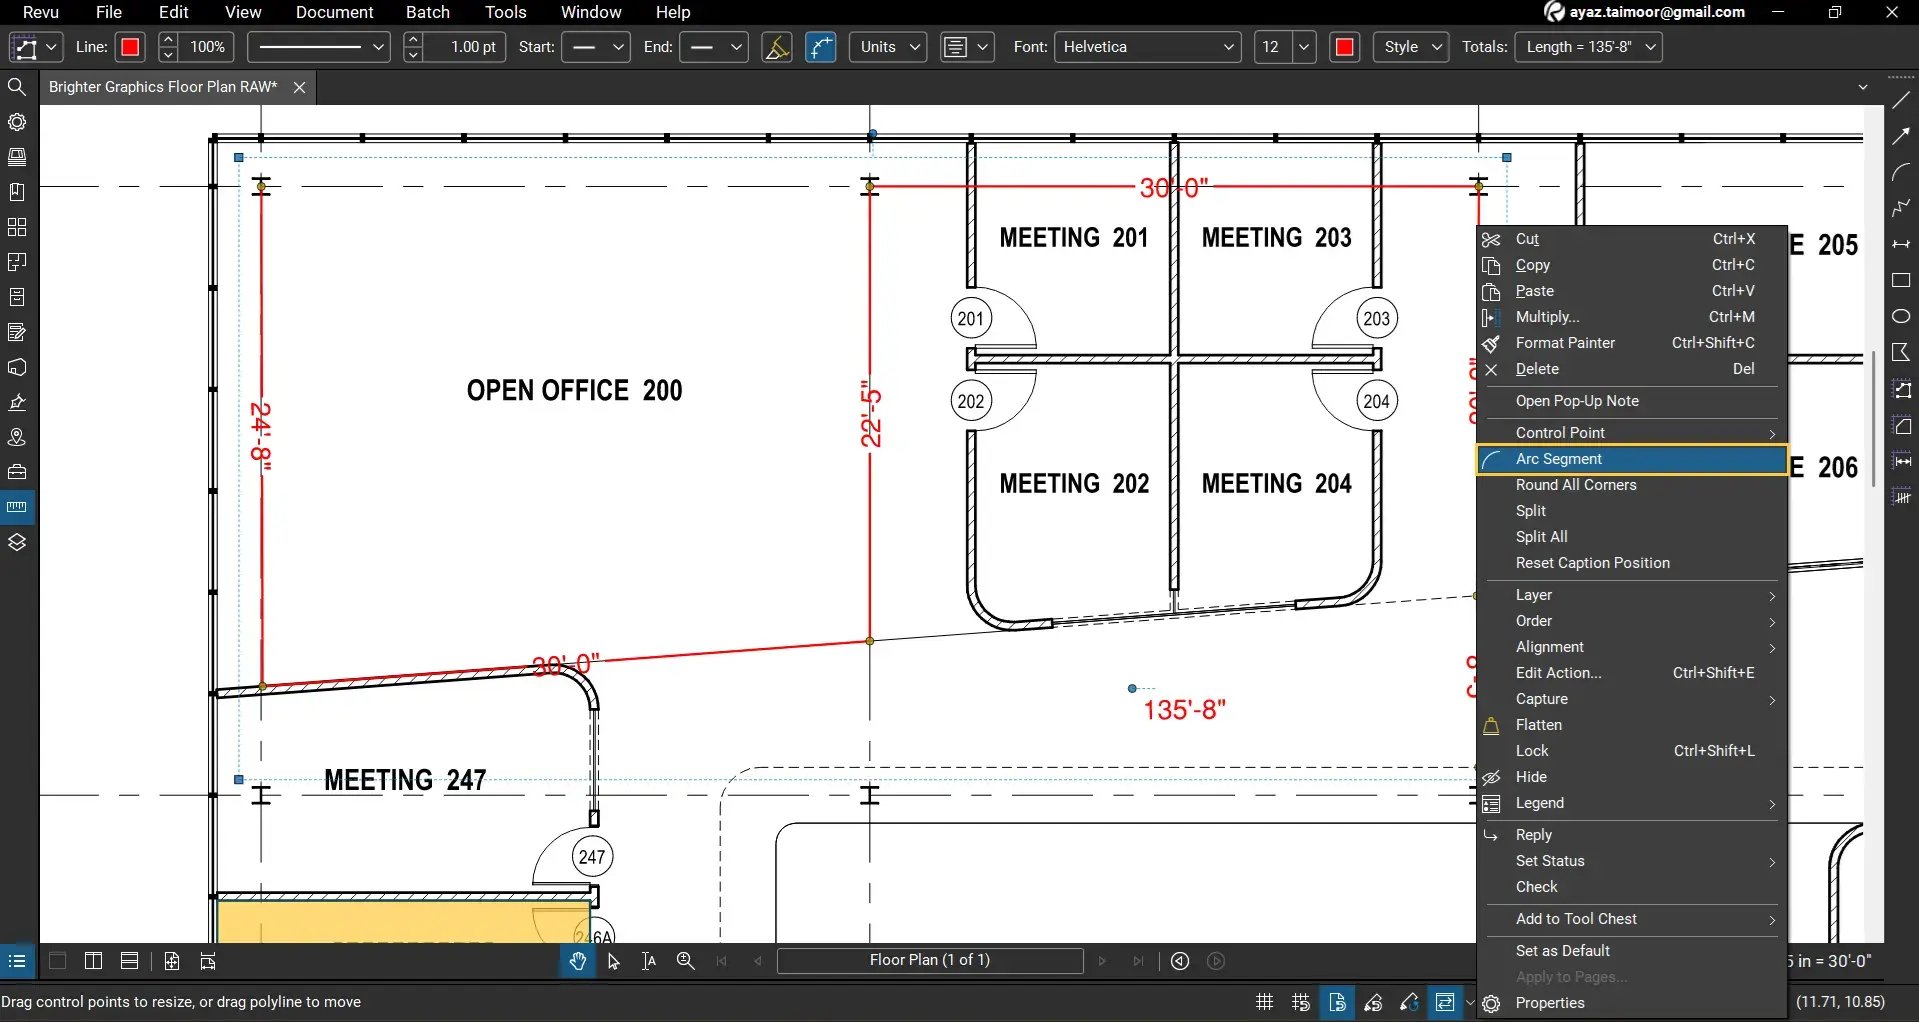The height and width of the screenshot is (1022, 1919).
Task: Select the Pan tool in the bottom toolbar
Action: [577, 961]
